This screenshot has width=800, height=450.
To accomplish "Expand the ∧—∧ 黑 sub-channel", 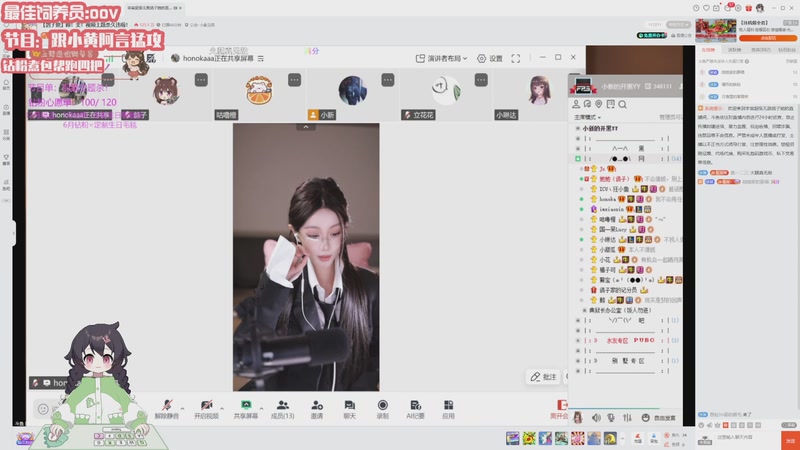I will tap(578, 148).
